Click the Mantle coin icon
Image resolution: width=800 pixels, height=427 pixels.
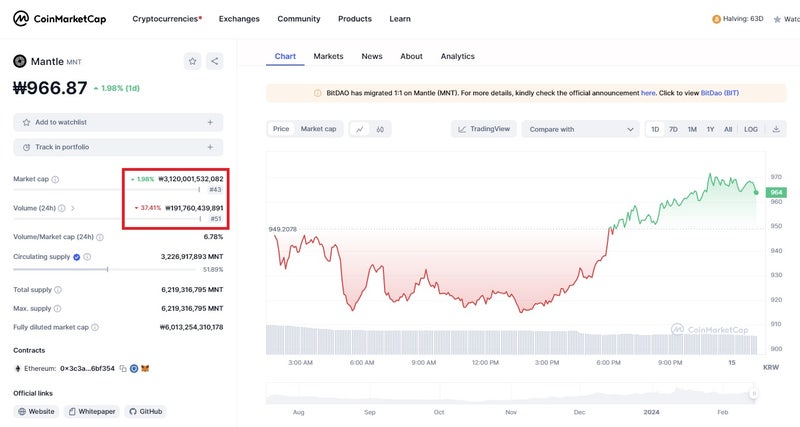click(x=19, y=61)
